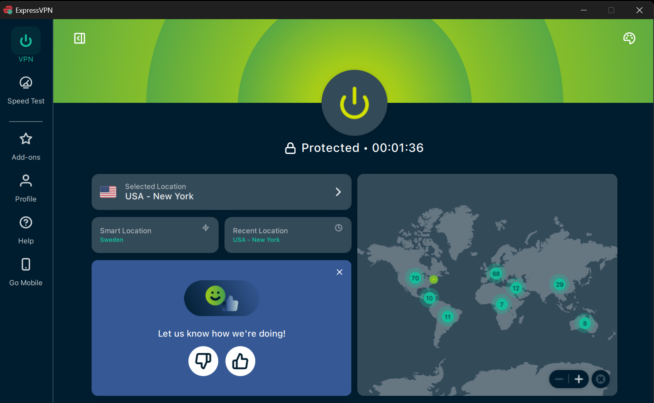The height and width of the screenshot is (403, 654).
Task: Select the 70 servers cluster in North America
Action: [415, 278]
